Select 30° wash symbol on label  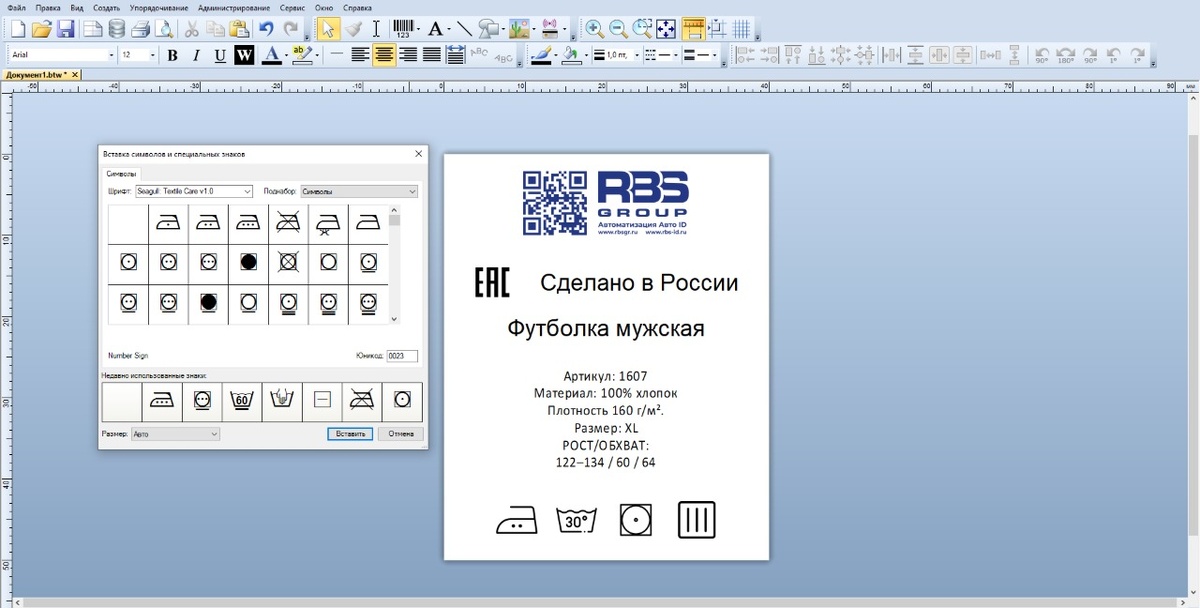(576, 520)
